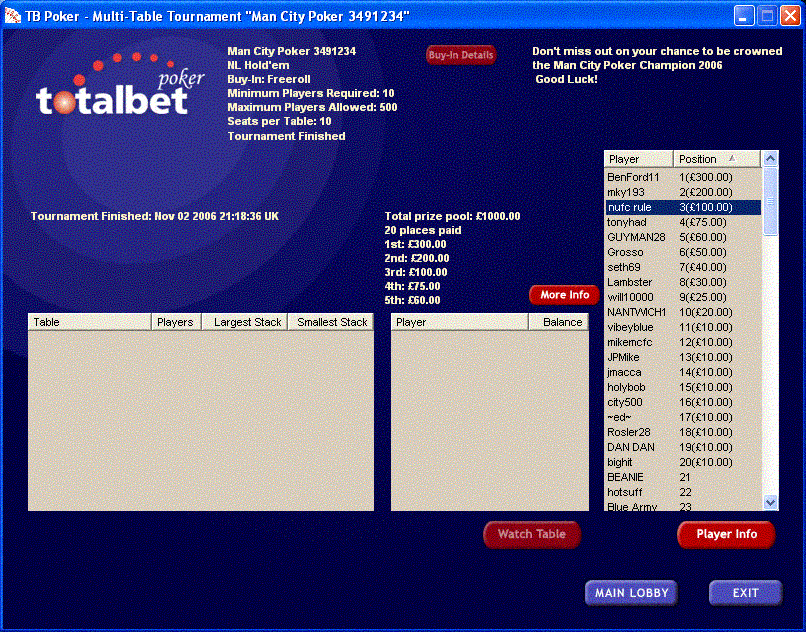Click the Watch Table button

532,534
